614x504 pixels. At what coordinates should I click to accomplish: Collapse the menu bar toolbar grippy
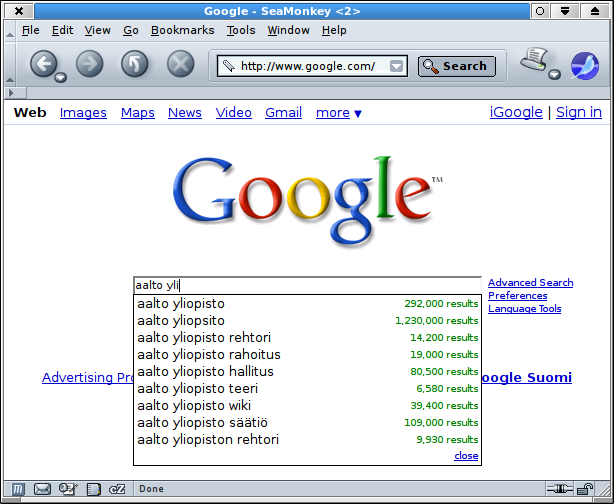click(x=10, y=30)
